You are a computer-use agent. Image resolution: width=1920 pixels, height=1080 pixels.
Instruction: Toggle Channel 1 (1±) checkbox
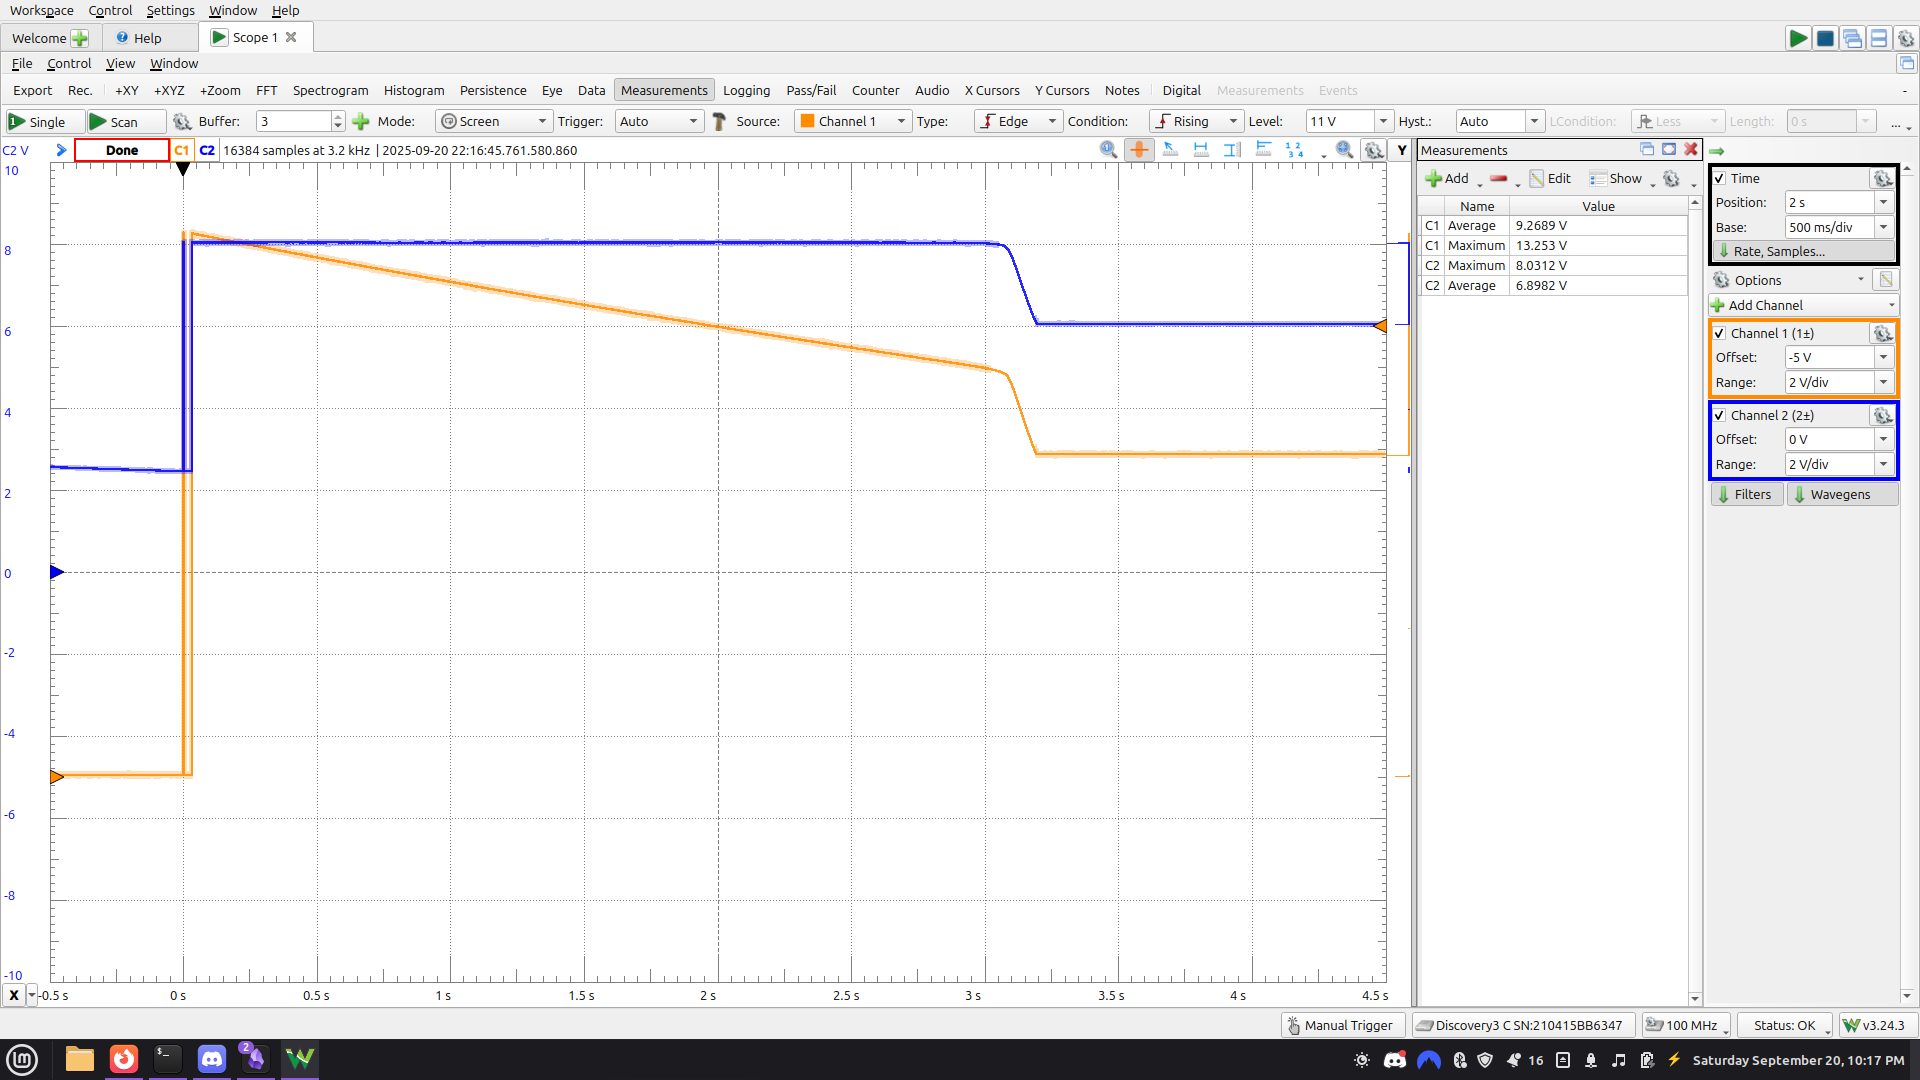pos(1720,334)
